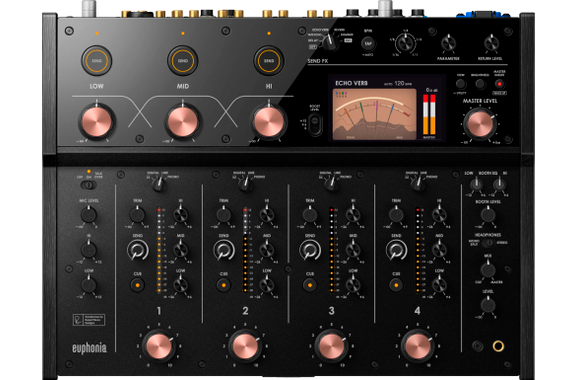This screenshot has width=576, height=380.
Task: Click the beat fraction selector knob
Action: tap(405, 43)
